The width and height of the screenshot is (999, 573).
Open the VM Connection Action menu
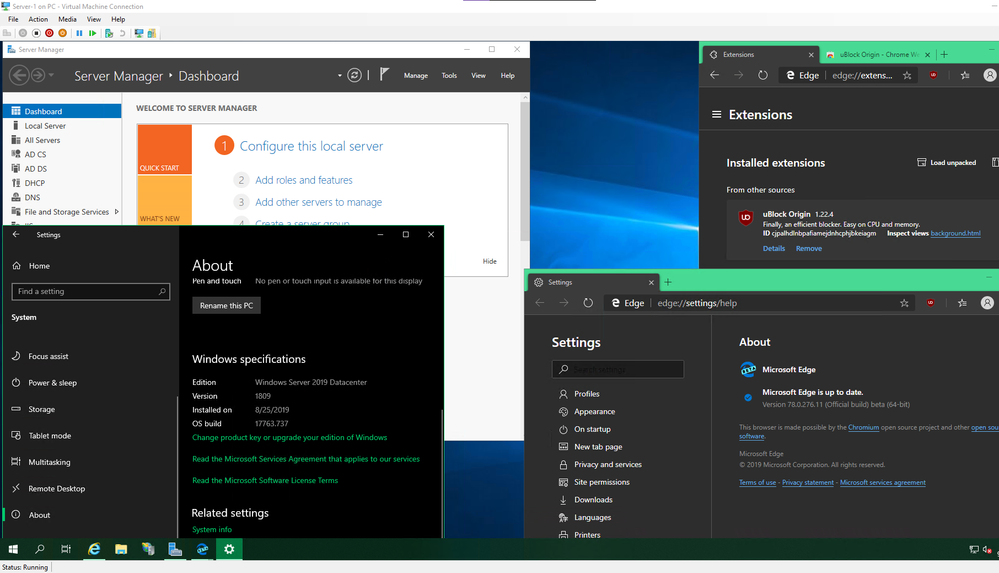click(38, 19)
